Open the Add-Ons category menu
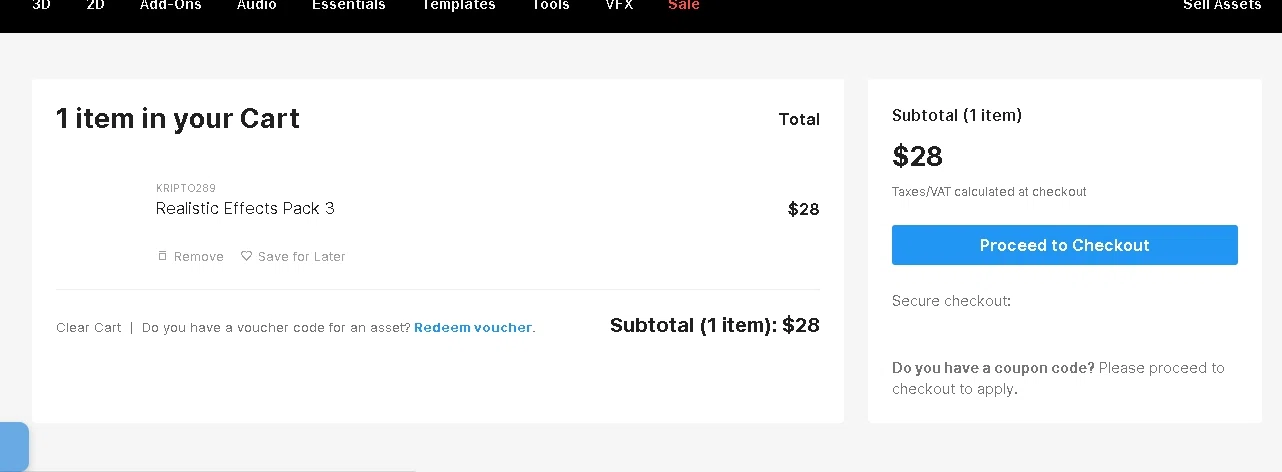 [x=170, y=6]
